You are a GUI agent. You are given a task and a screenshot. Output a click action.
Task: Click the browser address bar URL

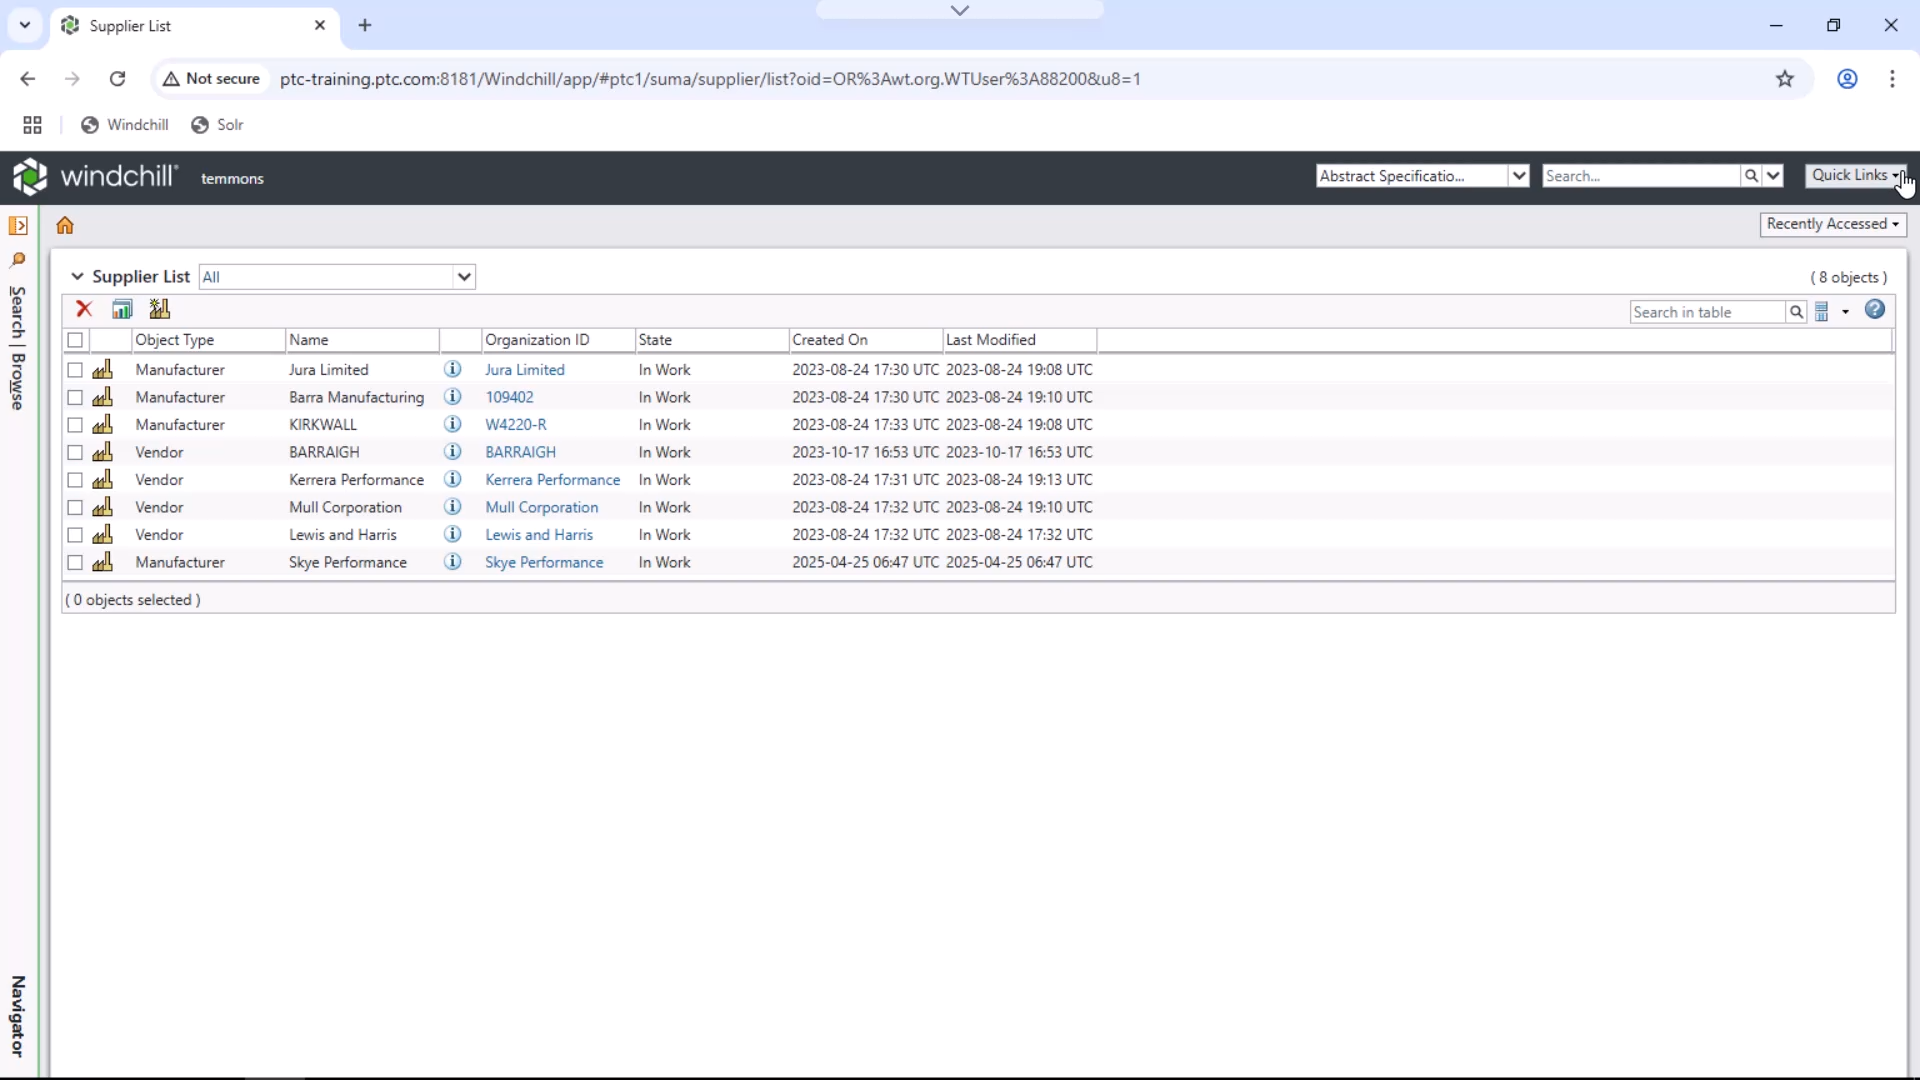pos(710,79)
